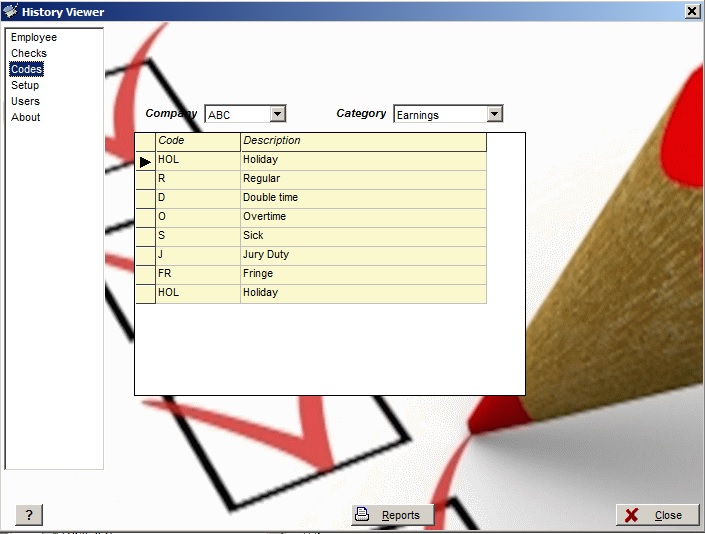Click the Reports button label
The width and height of the screenshot is (705, 534).
401,515
